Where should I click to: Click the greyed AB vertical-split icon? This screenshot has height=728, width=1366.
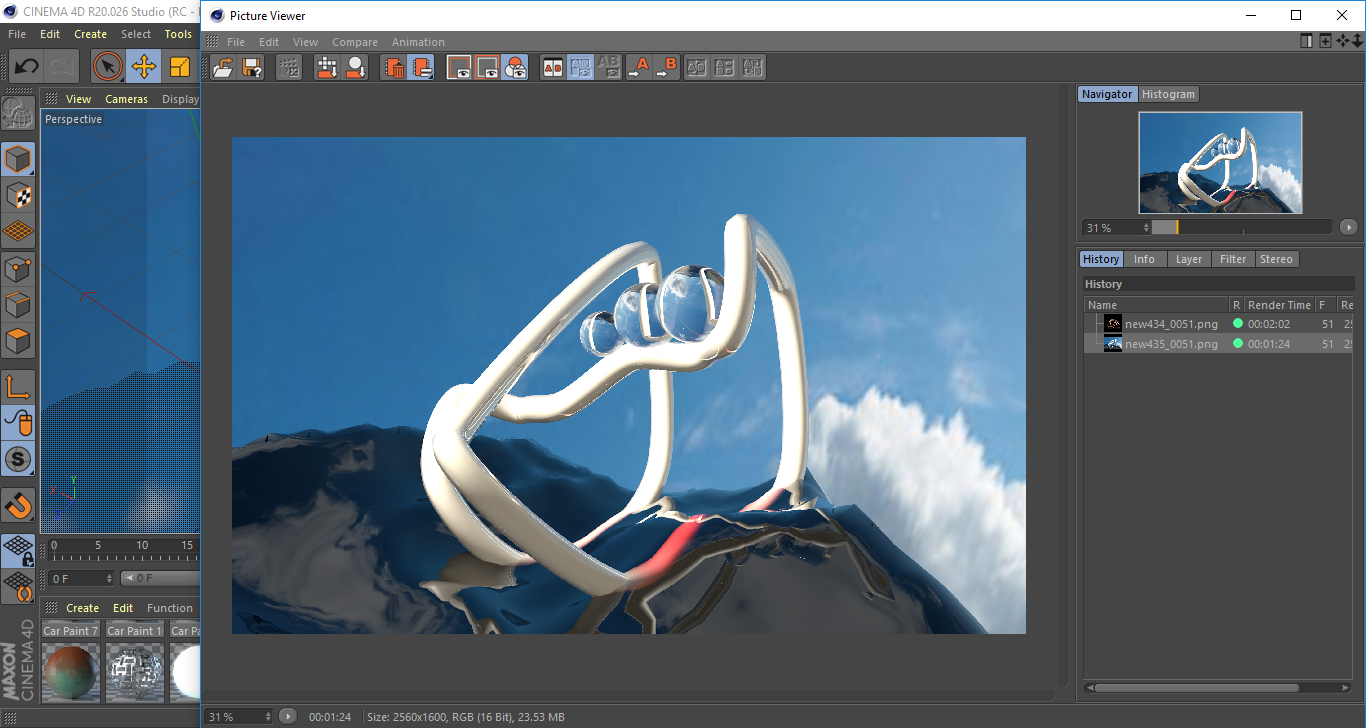point(697,67)
